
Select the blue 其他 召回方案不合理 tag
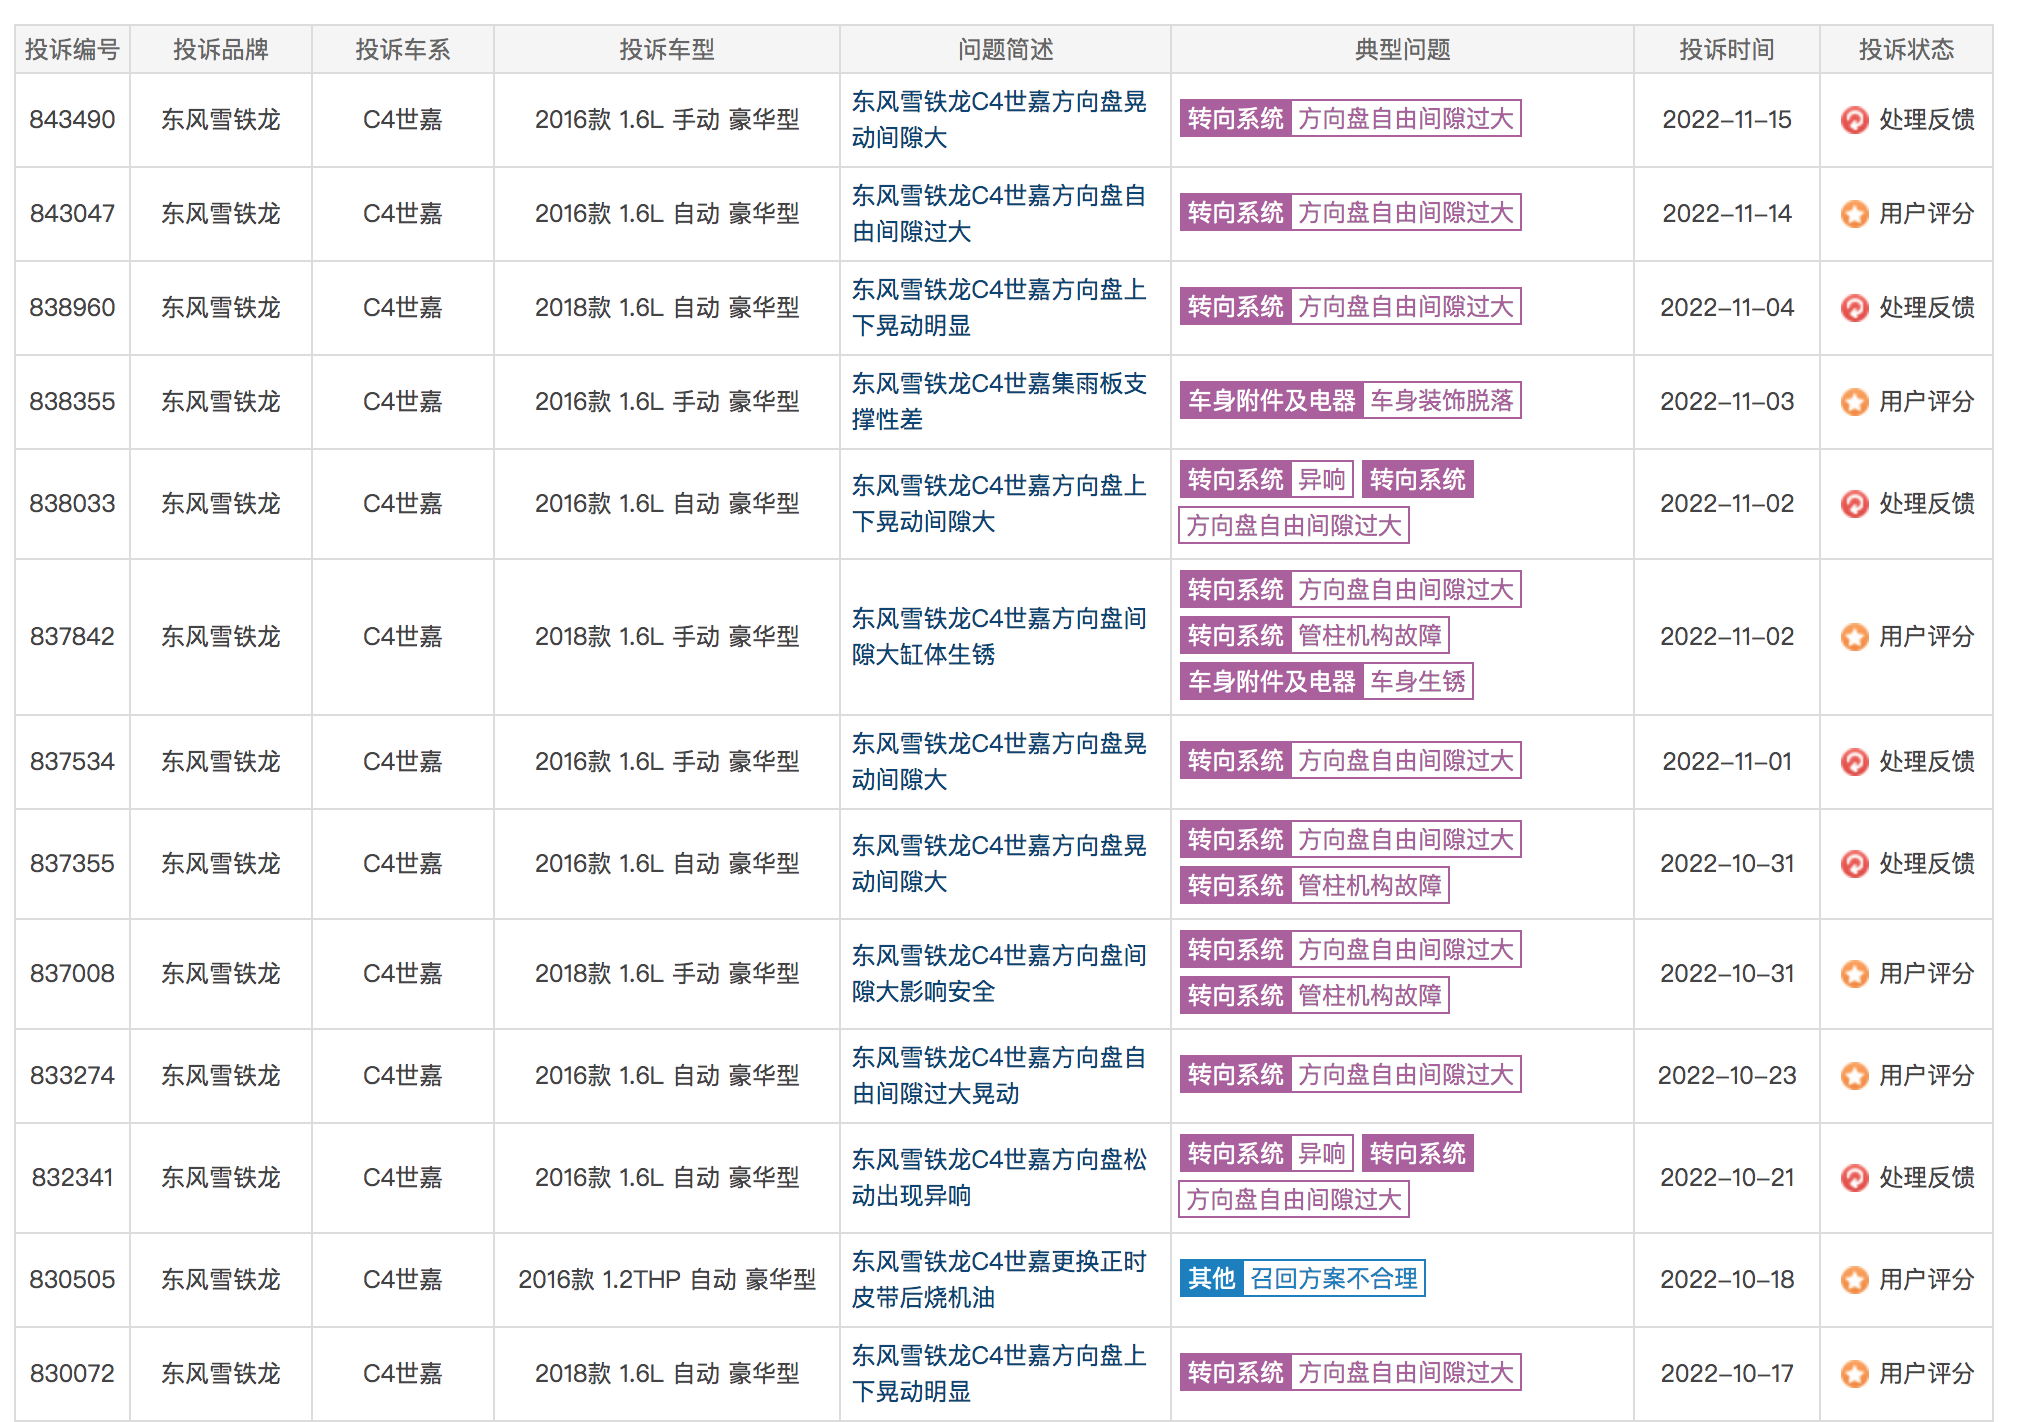click(1302, 1278)
